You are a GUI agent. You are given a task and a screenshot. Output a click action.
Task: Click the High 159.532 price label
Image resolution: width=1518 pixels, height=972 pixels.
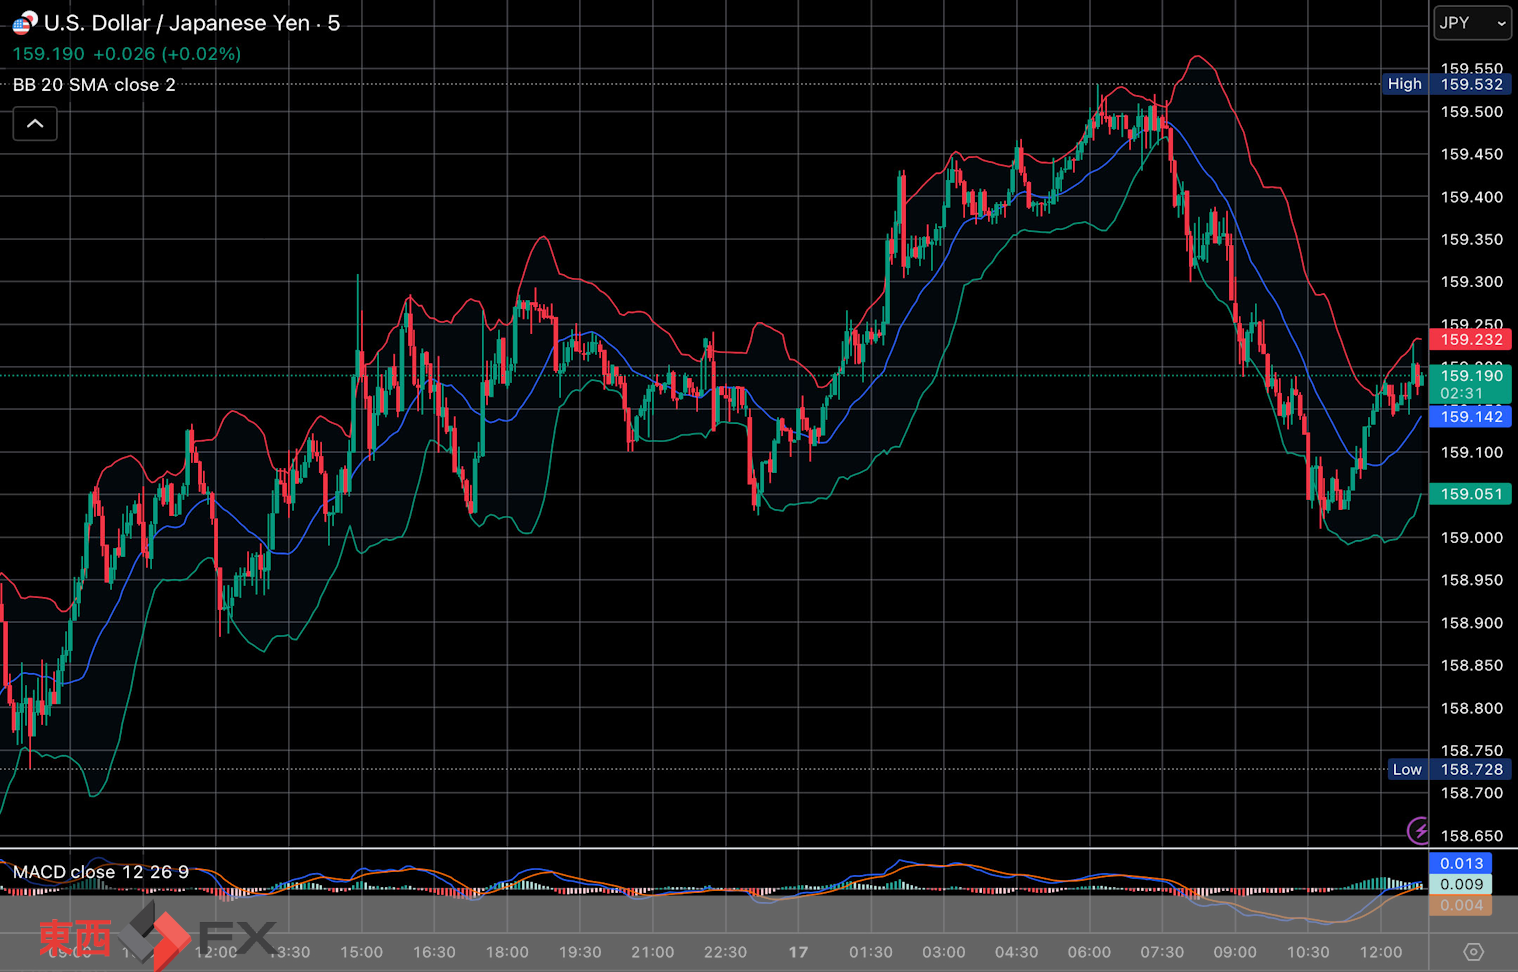pos(1447,84)
